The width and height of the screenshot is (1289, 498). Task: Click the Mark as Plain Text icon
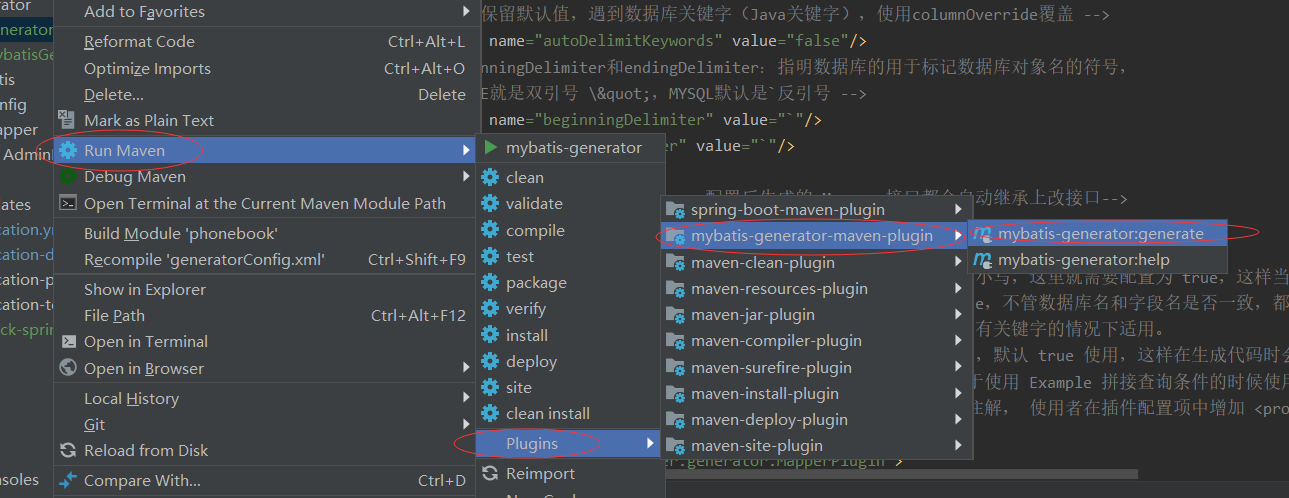click(x=68, y=120)
